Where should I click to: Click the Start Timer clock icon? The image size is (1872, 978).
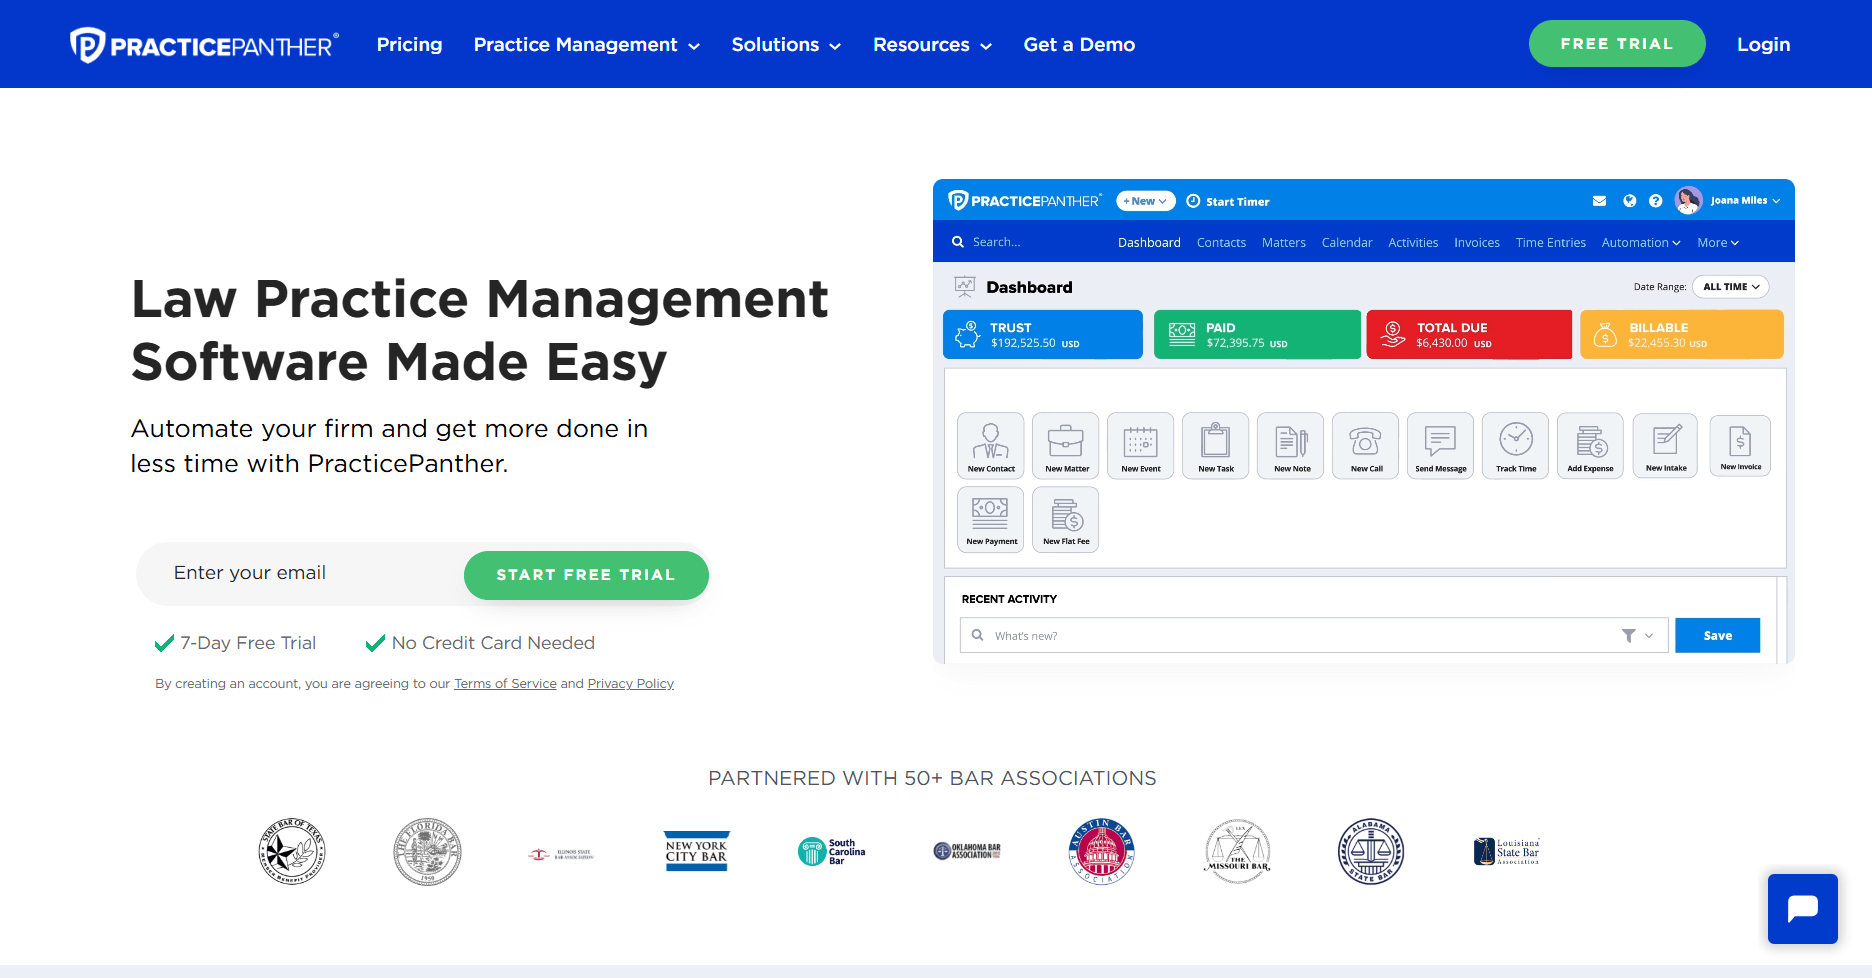1193,201
